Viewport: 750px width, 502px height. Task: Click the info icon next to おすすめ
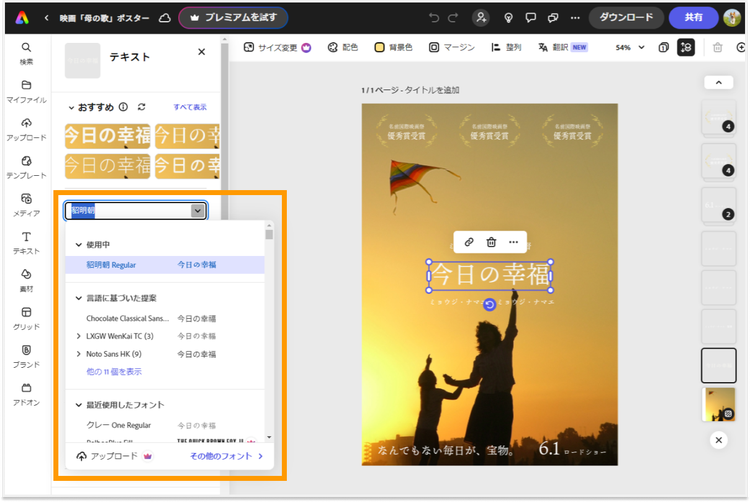pos(123,107)
